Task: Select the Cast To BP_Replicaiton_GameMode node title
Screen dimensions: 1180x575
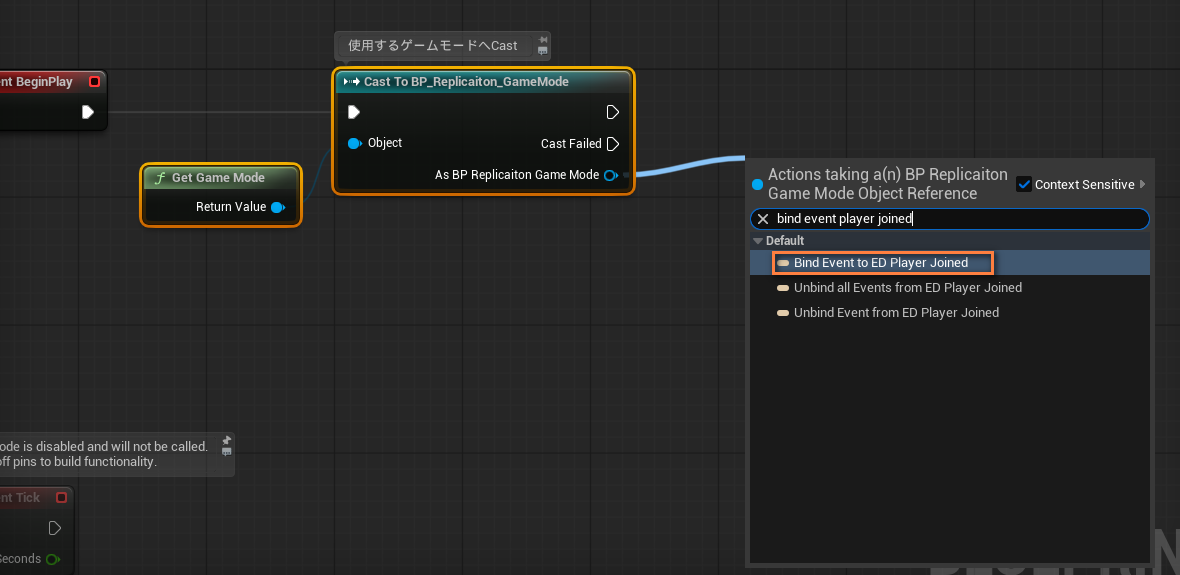Action: (466, 81)
